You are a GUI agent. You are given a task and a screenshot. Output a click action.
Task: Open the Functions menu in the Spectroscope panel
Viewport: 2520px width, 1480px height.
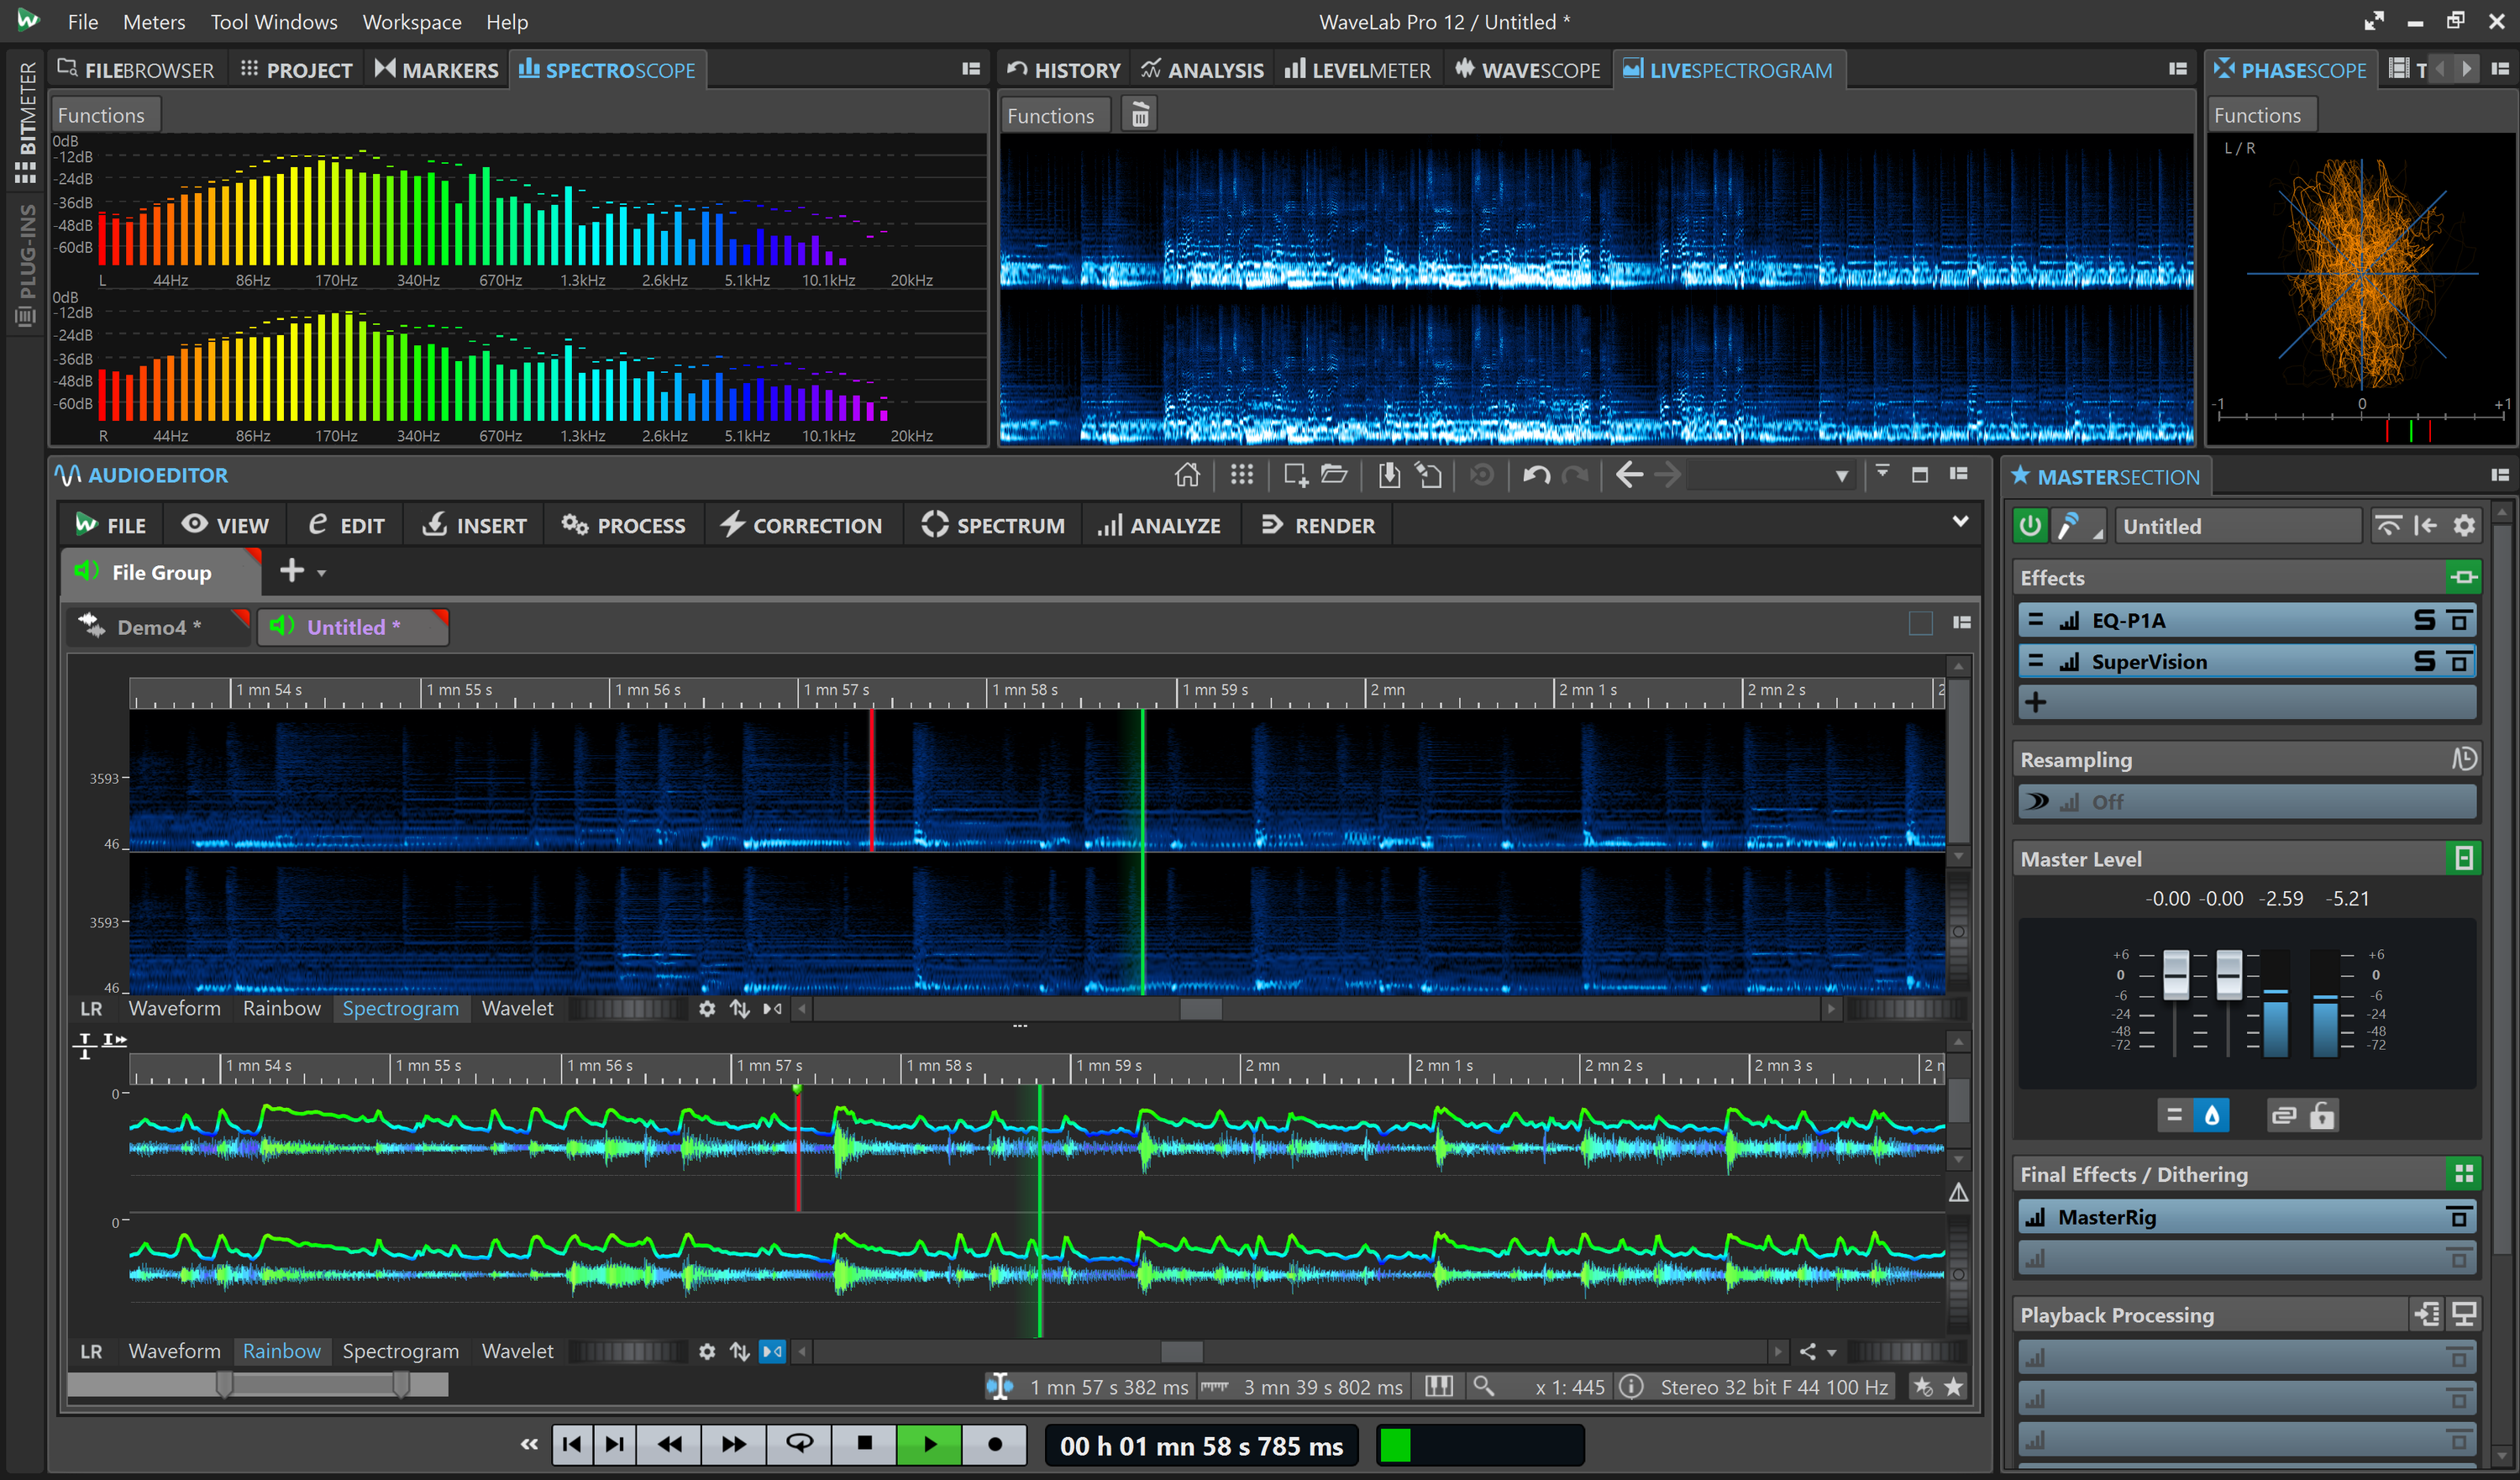point(105,114)
